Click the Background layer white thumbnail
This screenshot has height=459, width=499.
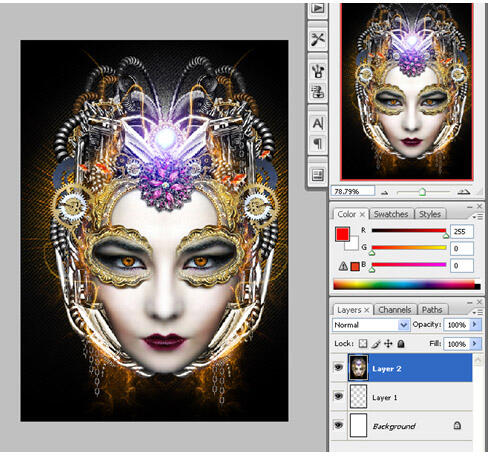click(358, 425)
